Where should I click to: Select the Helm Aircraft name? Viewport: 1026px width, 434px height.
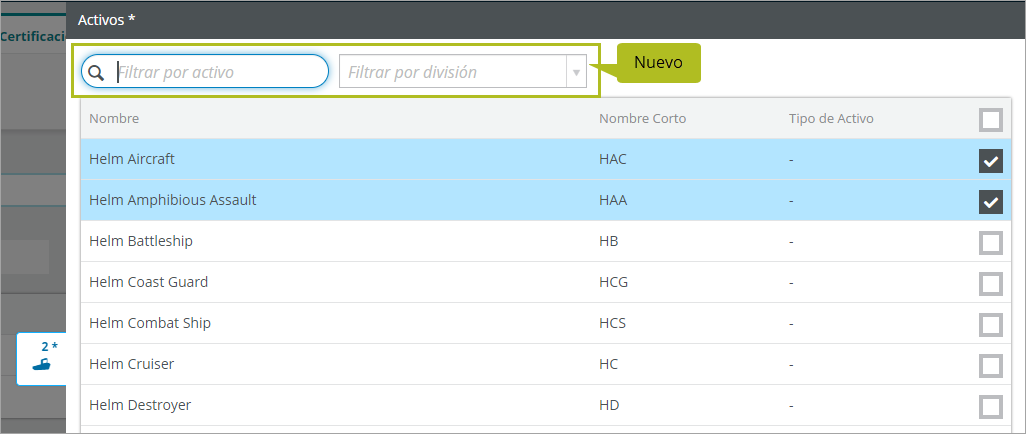click(132, 159)
